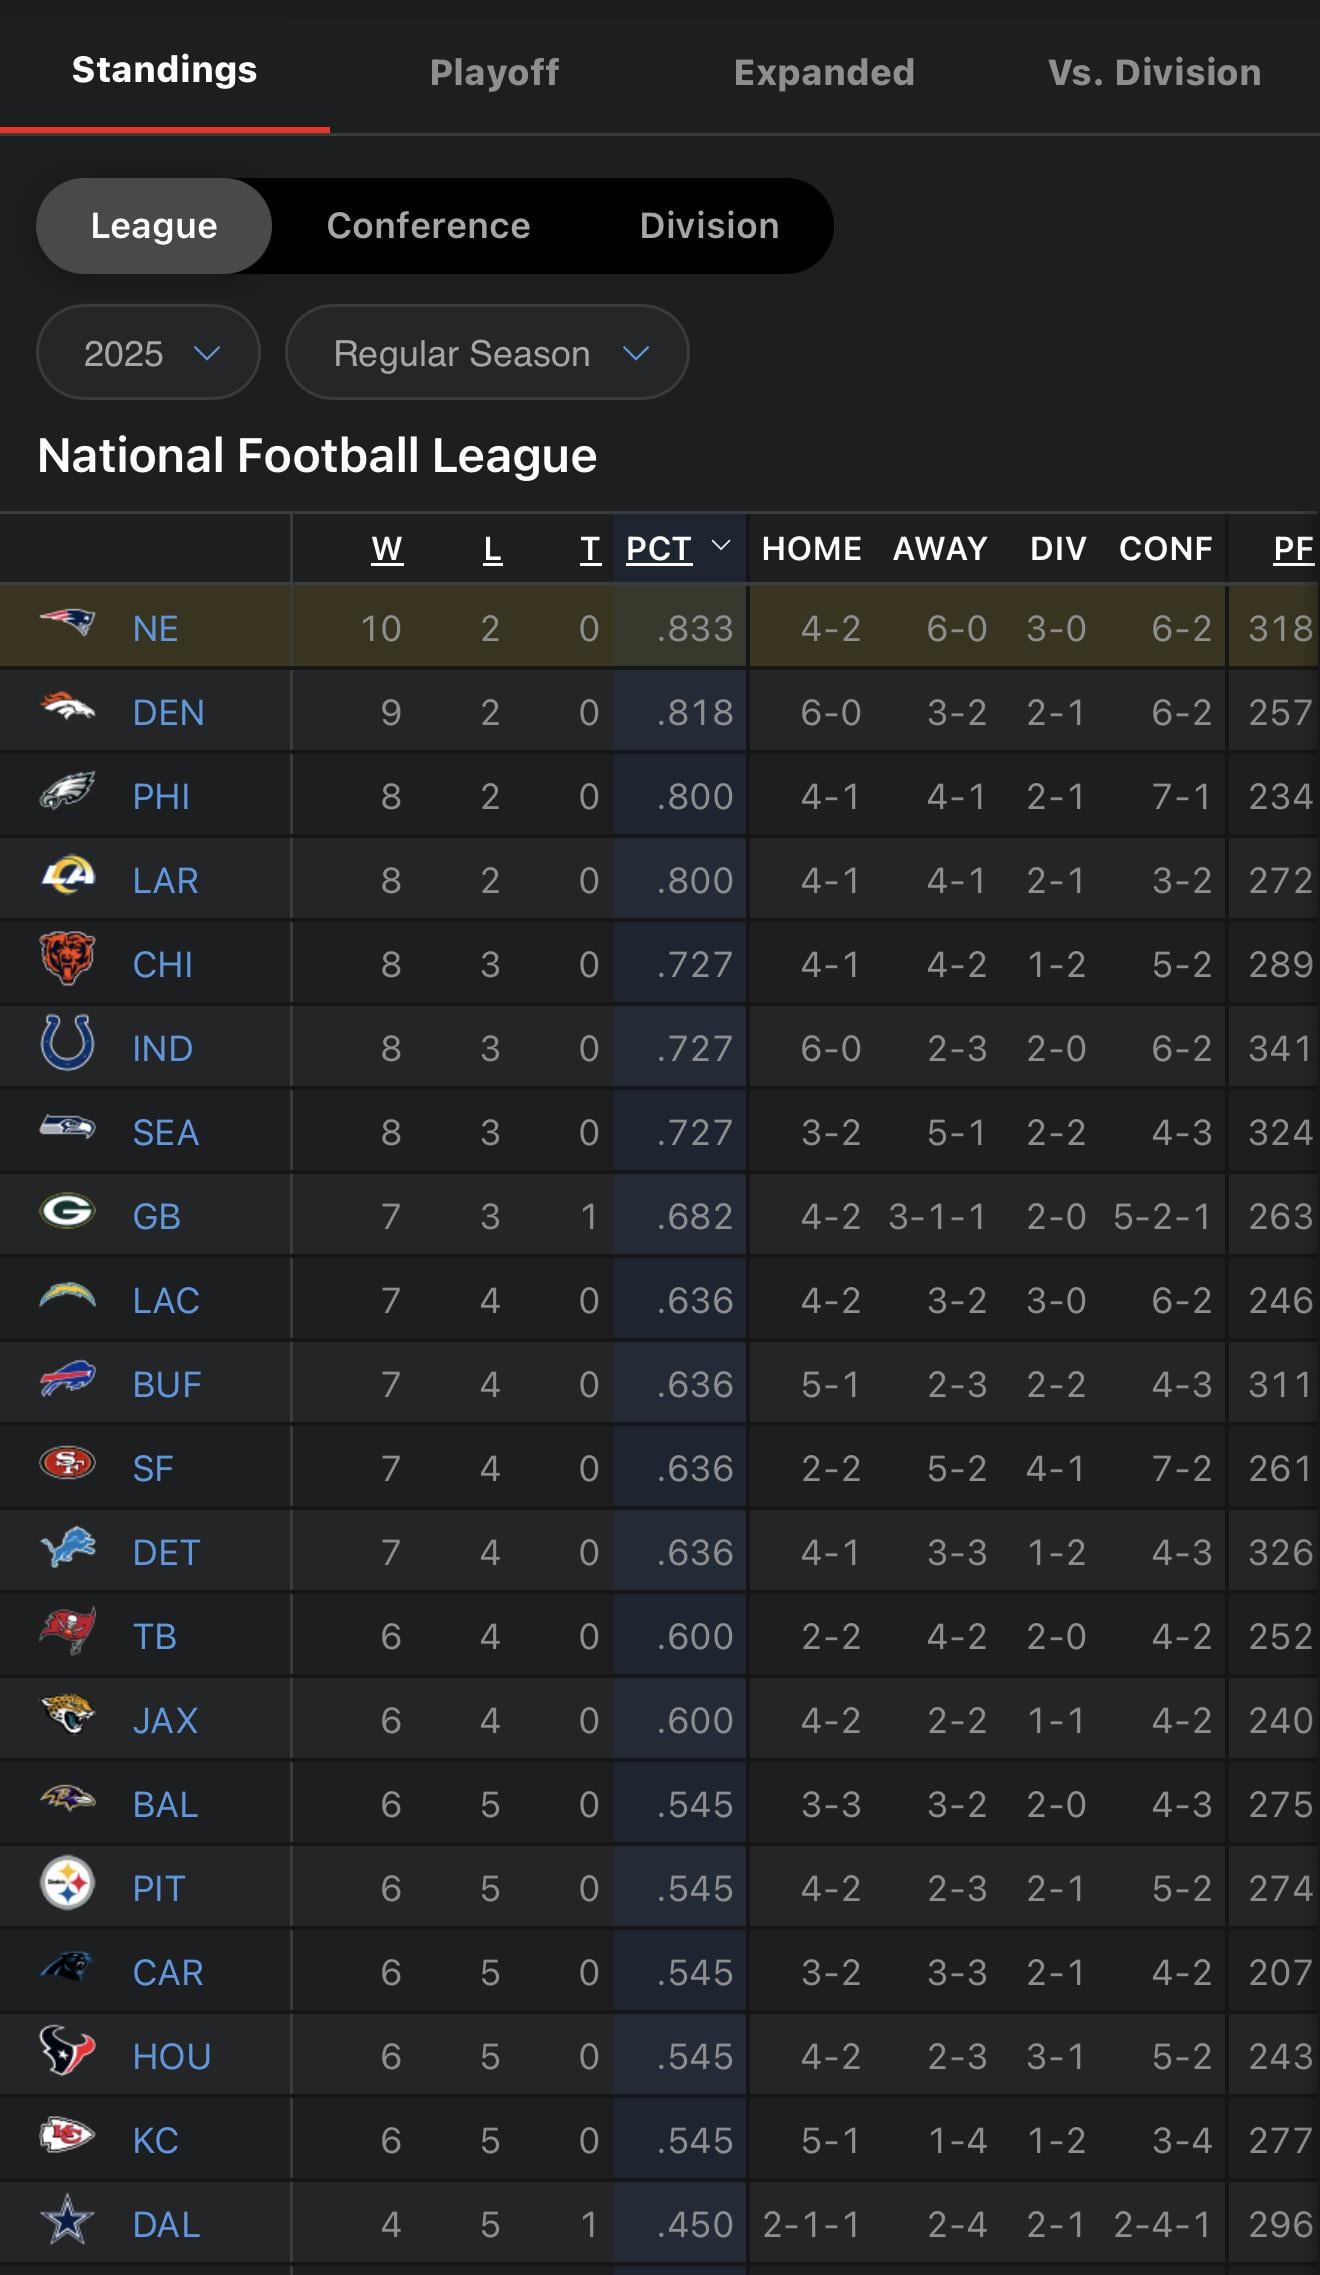This screenshot has height=2275, width=1320.
Task: Click the Green Bay Packers logo
Action: click(67, 1212)
